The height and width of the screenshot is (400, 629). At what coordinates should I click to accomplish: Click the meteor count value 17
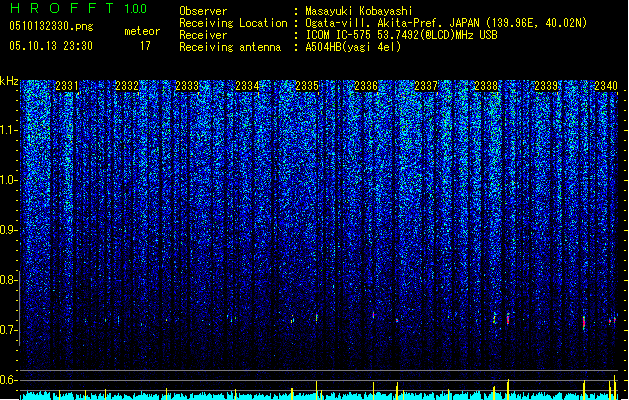[x=145, y=46]
